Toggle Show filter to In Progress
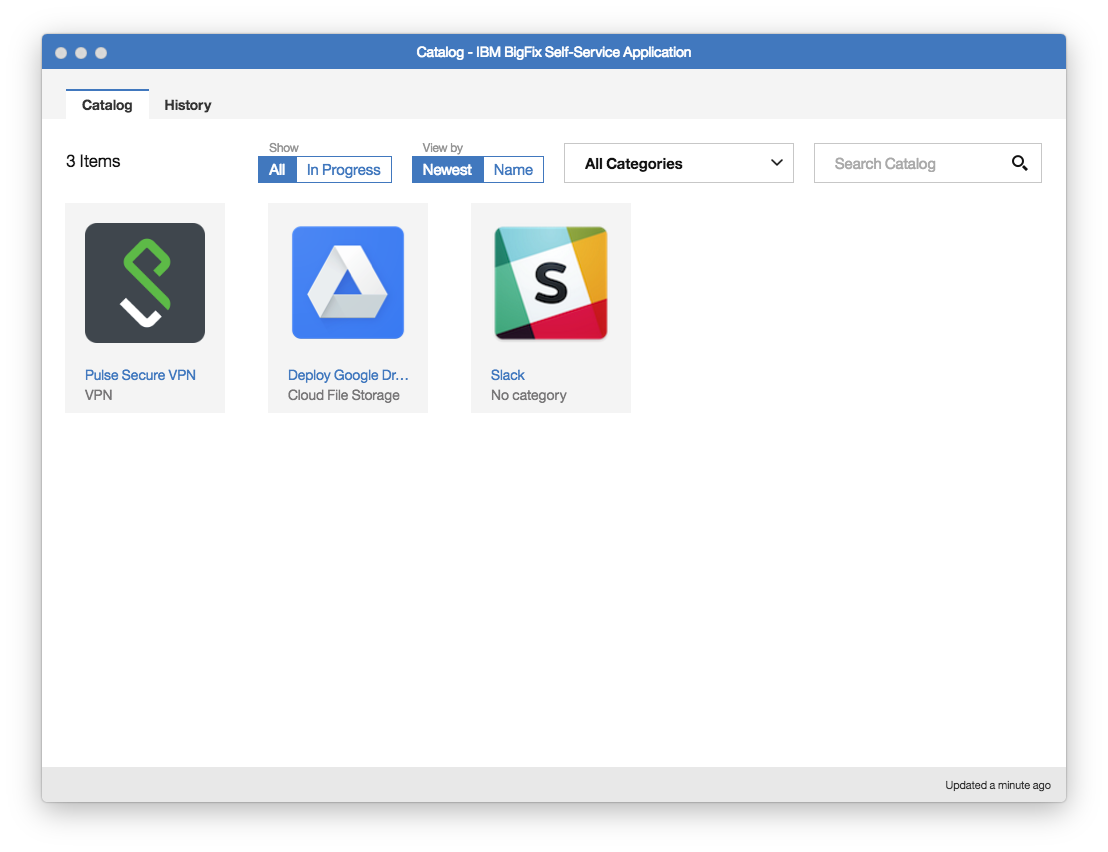The image size is (1108, 852). 343,170
